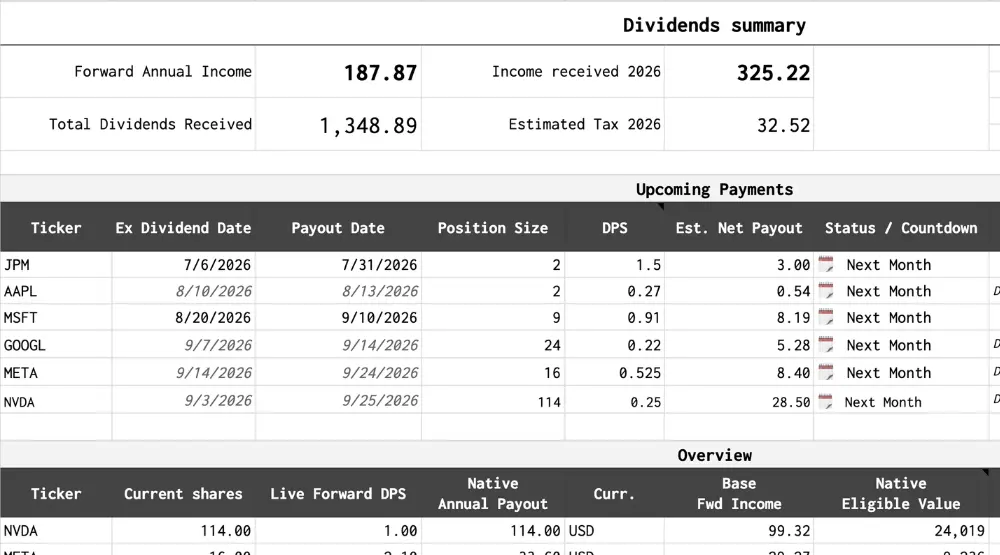Viewport: 1000px width, 555px height.
Task: Click the Current shares column header
Action: tap(183, 493)
